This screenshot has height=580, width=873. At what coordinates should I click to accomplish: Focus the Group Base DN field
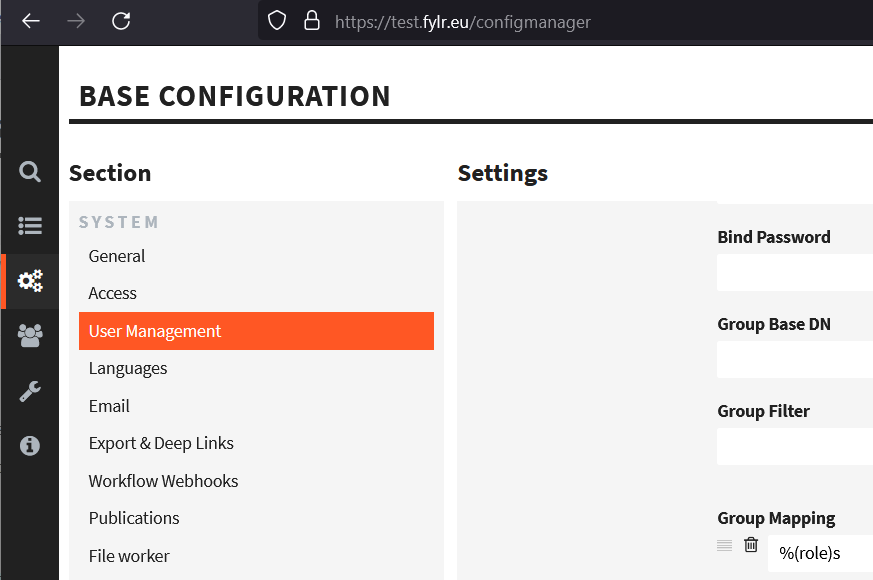794,359
